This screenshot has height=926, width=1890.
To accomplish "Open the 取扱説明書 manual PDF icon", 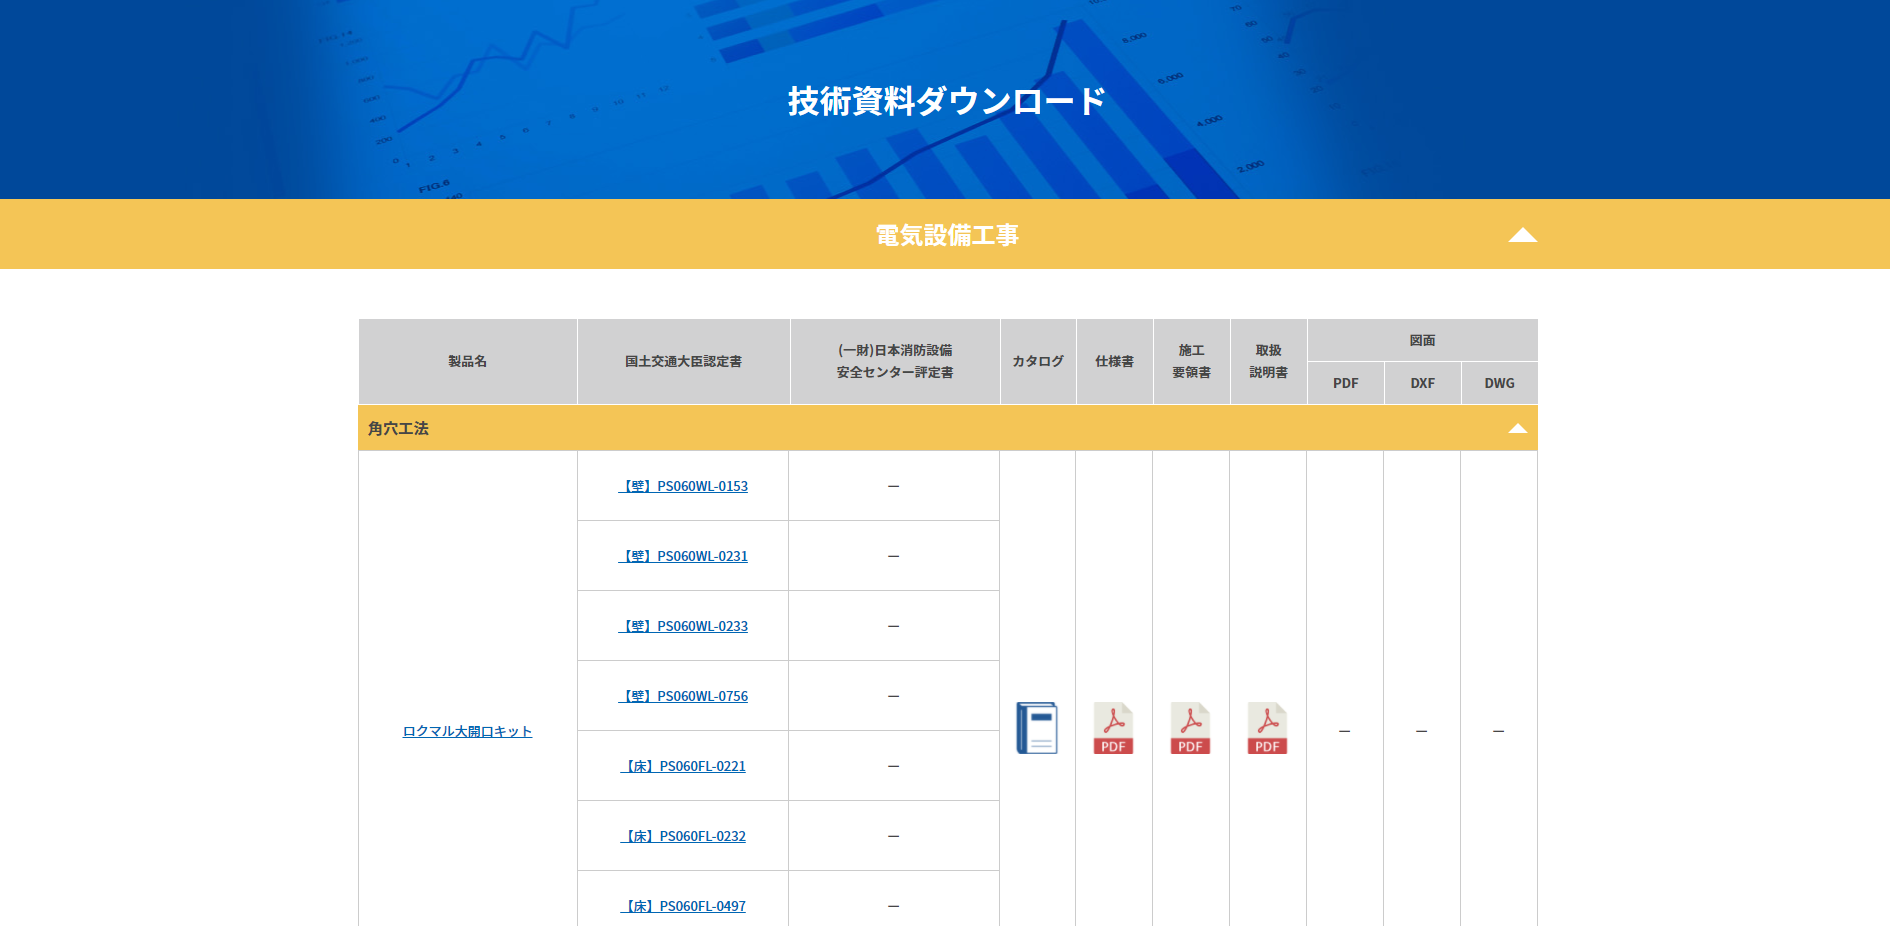I will click(1267, 728).
